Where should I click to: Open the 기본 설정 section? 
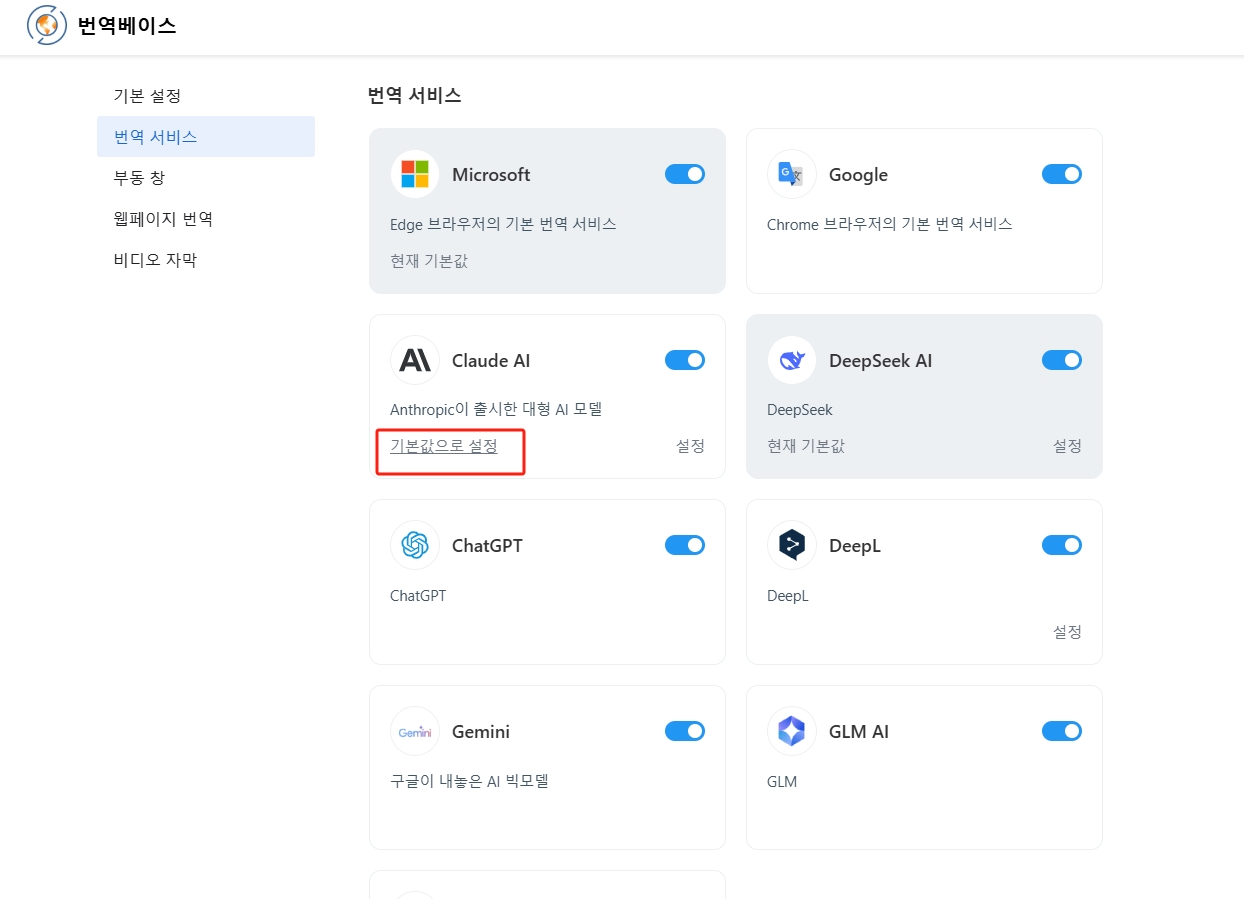coord(206,96)
